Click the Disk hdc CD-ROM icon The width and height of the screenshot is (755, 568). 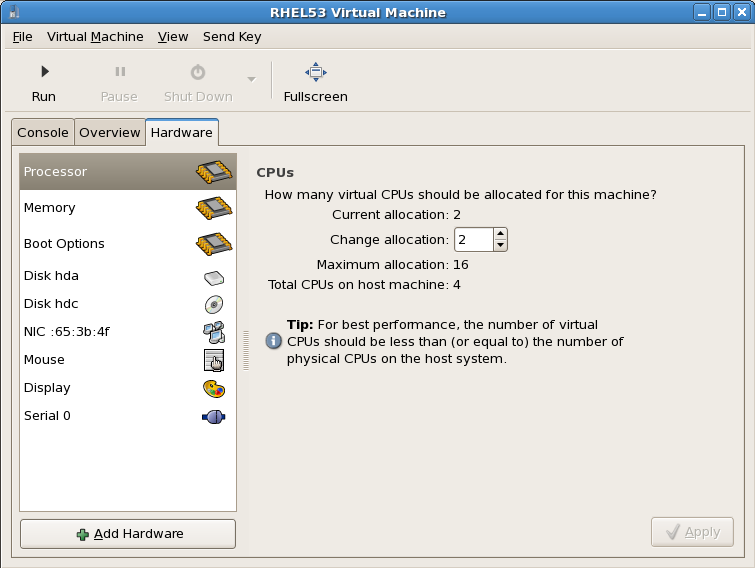[214, 304]
